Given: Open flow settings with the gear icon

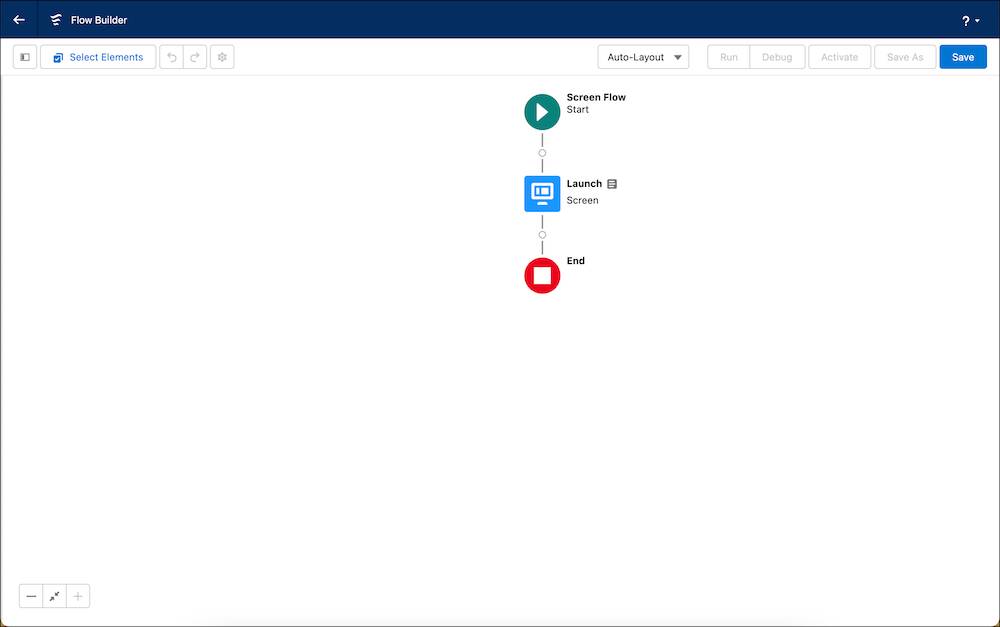Looking at the screenshot, I should coord(221,56).
